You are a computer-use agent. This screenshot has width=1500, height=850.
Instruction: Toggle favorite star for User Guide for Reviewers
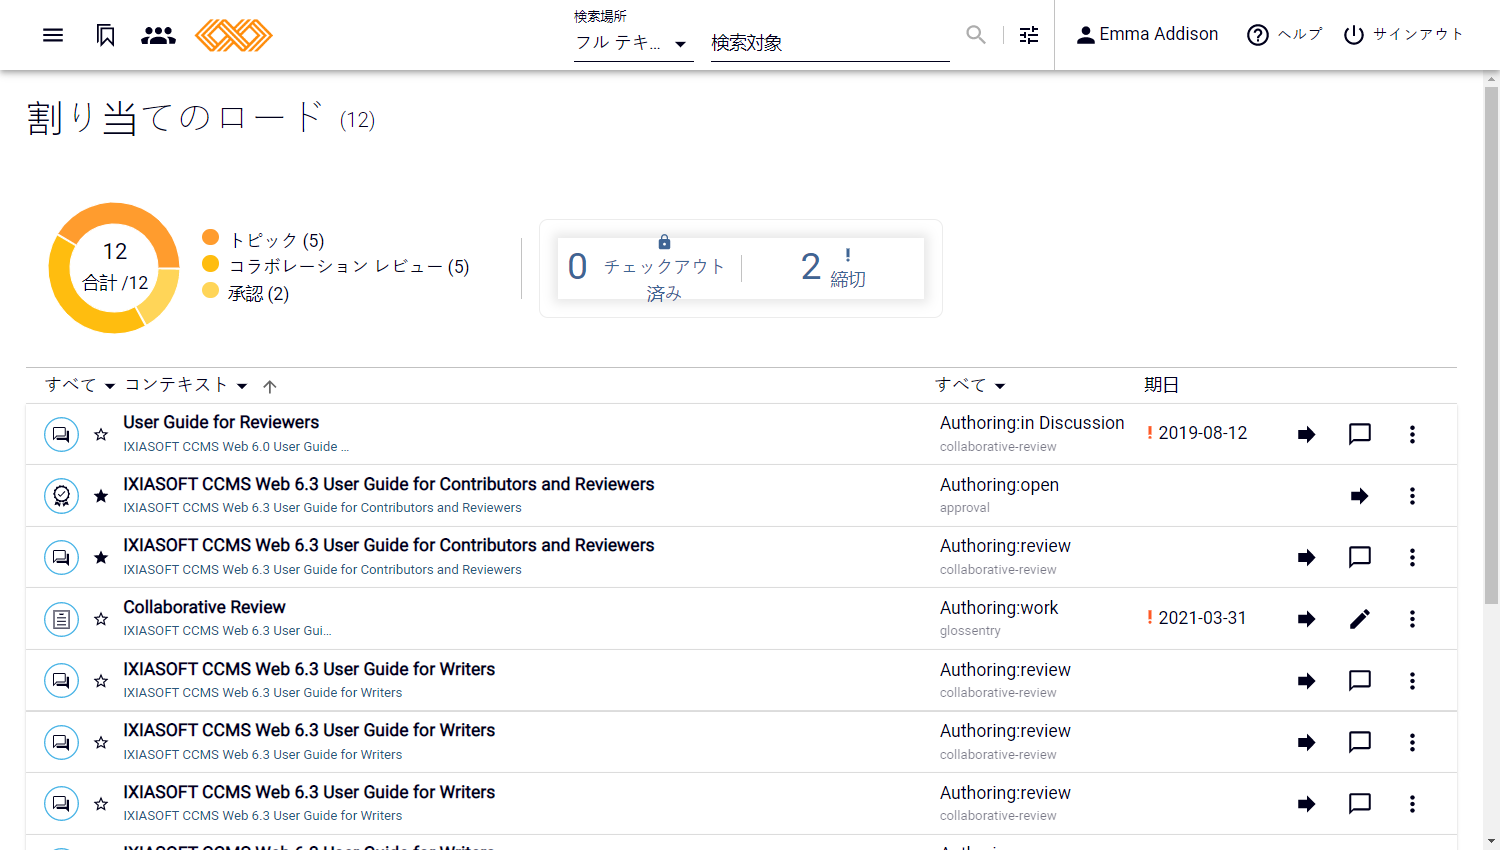(x=101, y=434)
